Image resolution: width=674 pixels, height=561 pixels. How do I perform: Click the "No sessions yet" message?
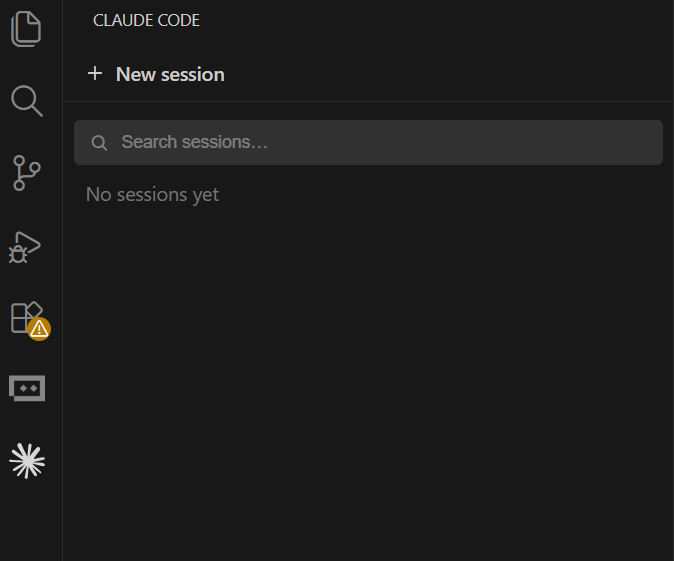click(x=153, y=195)
